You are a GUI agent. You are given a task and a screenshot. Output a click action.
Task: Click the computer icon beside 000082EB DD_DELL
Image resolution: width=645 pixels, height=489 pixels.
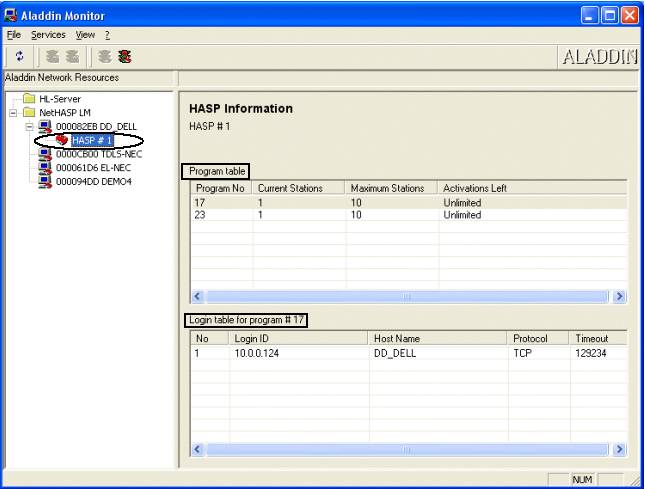coord(45,126)
